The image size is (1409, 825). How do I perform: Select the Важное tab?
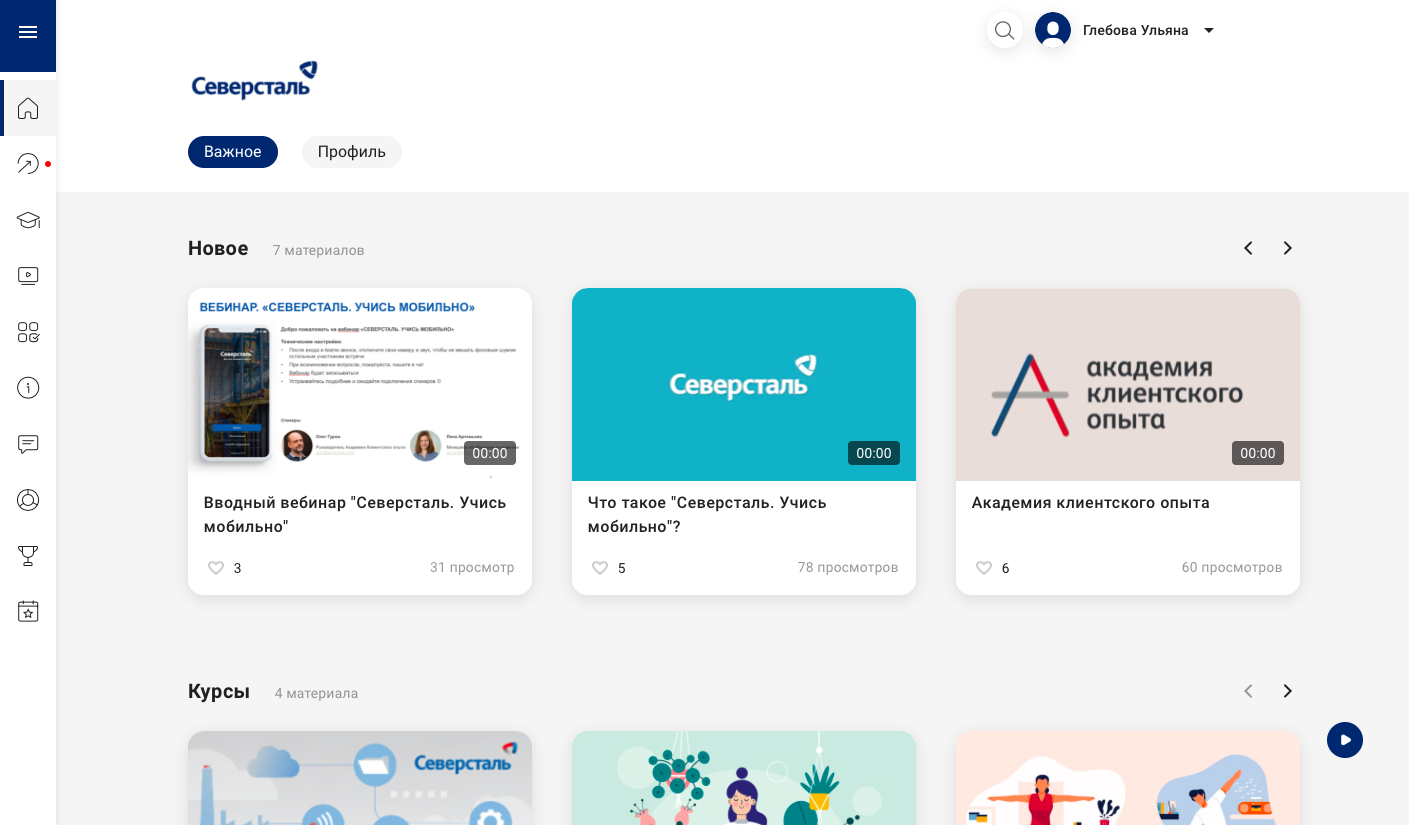[x=233, y=152]
